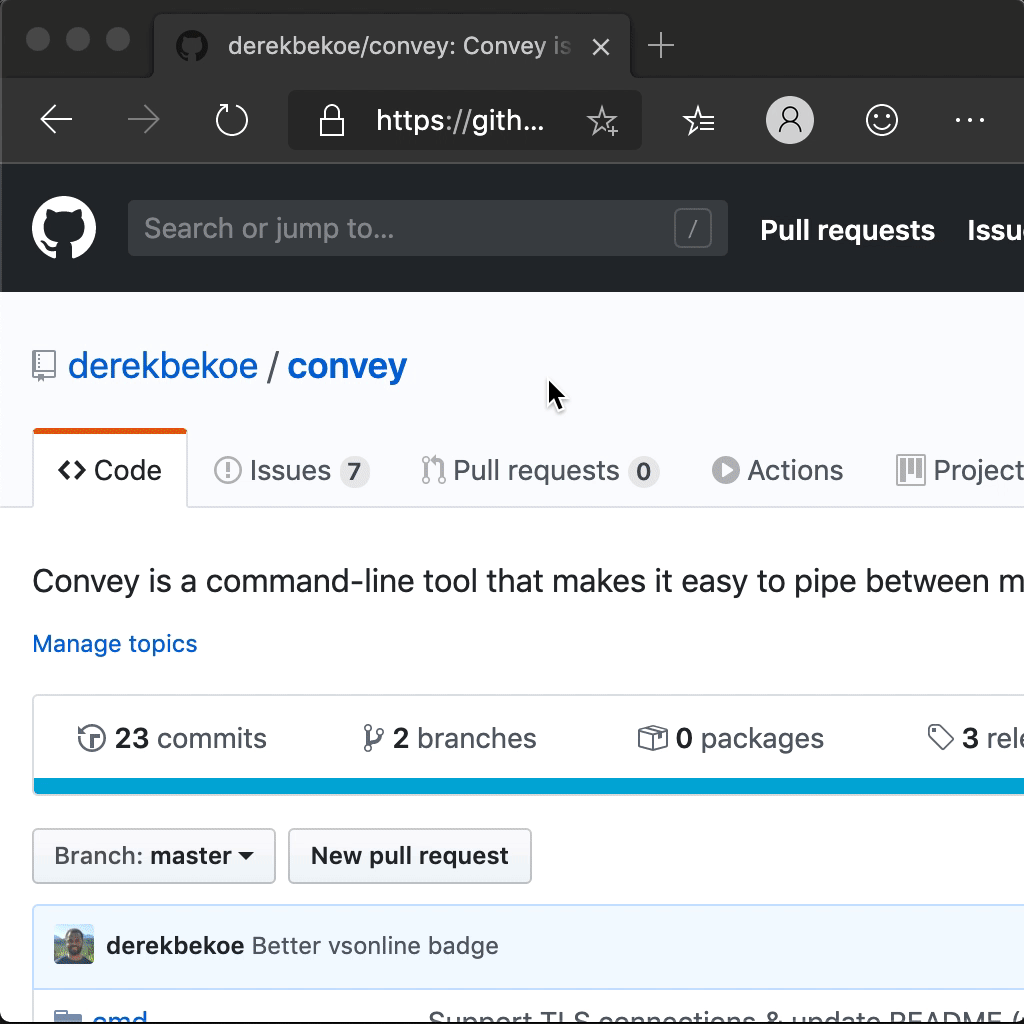Reload the page with the refresh icon

click(231, 120)
